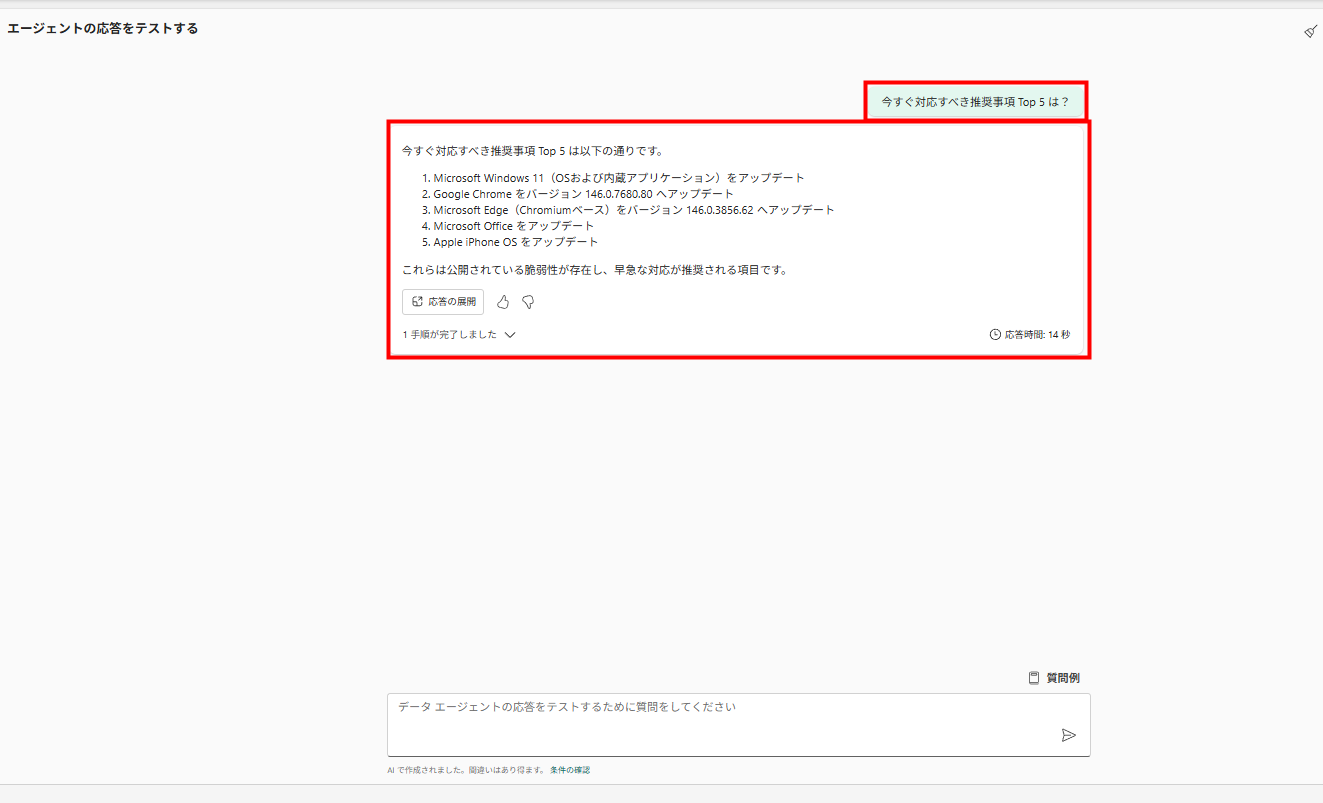Give the response a thumbs down
Image resolution: width=1323 pixels, height=803 pixels.
click(x=528, y=302)
